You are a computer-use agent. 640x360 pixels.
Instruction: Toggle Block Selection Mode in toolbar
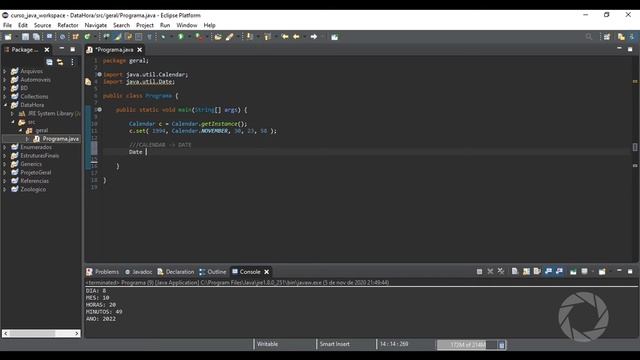coord(139,37)
